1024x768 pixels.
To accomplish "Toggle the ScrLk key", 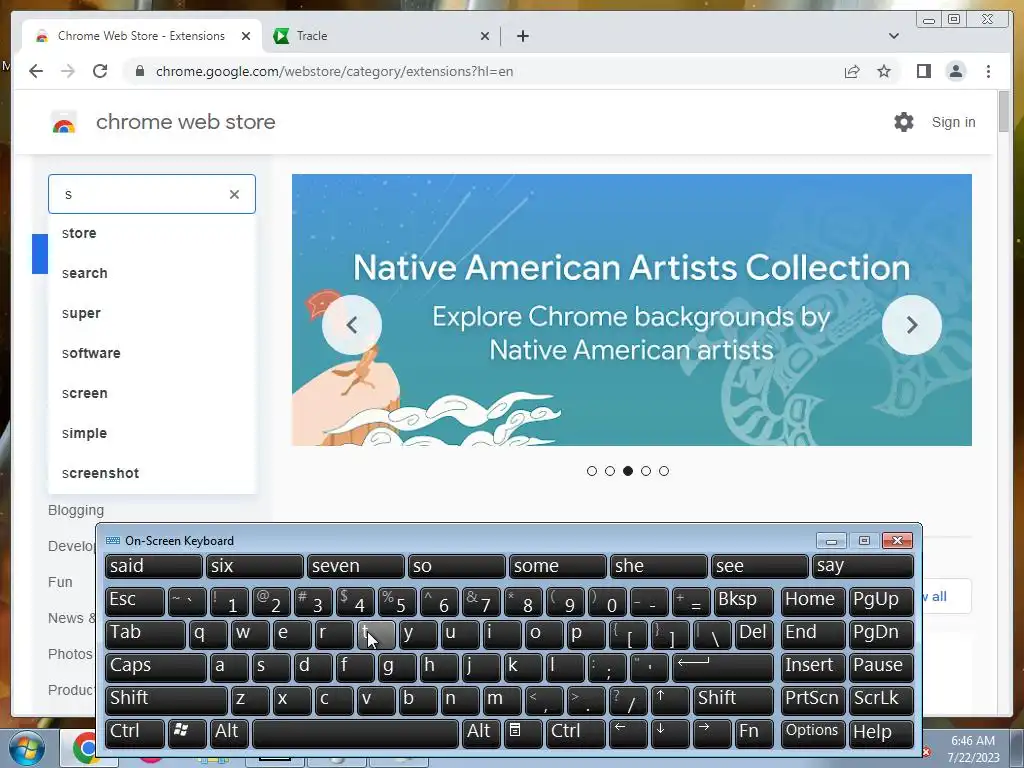I will click(x=881, y=699).
